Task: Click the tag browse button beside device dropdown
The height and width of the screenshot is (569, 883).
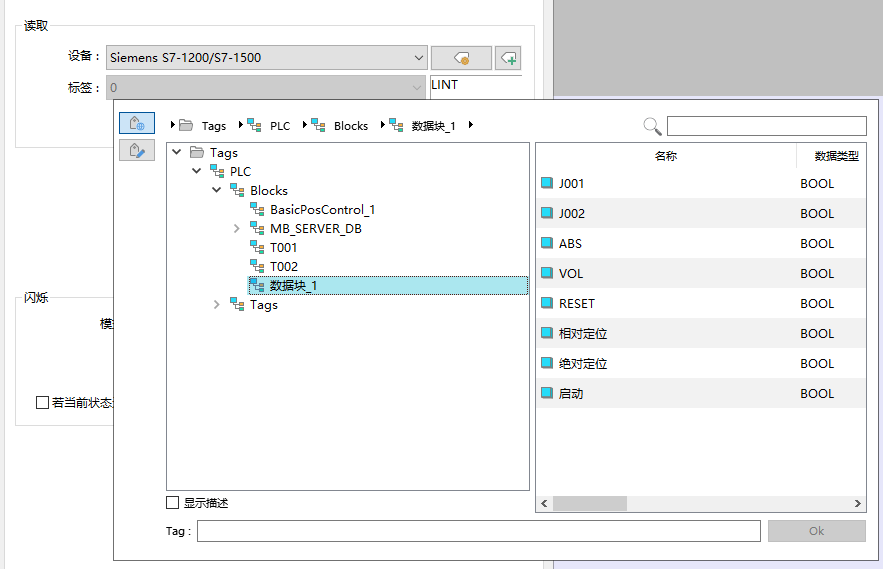Action: point(461,58)
